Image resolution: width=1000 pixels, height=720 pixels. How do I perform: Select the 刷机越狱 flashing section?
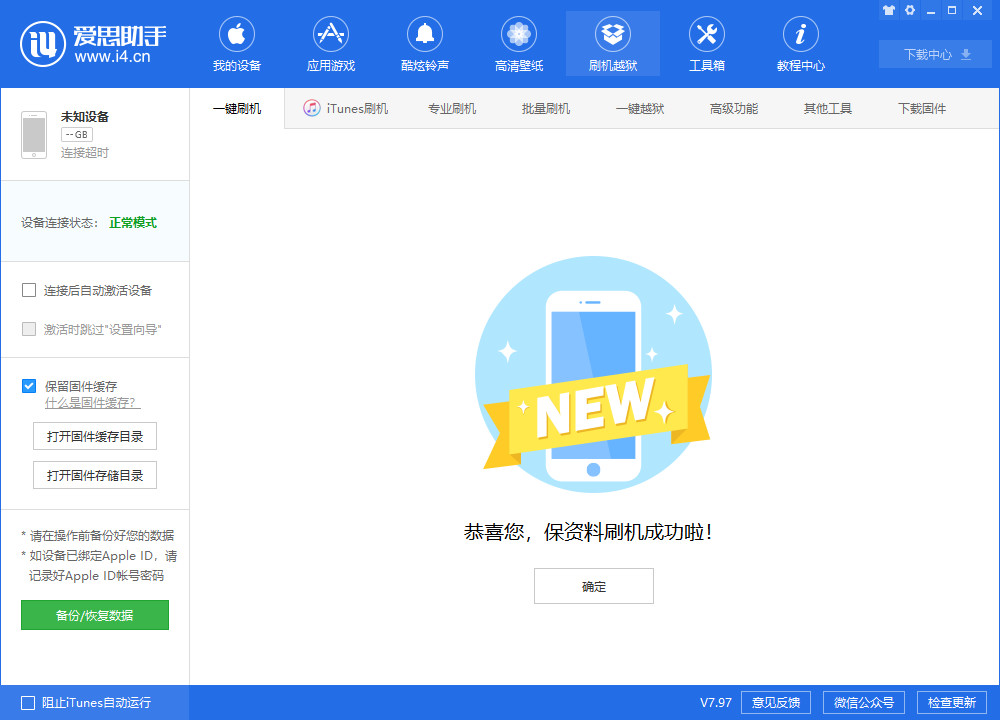point(612,43)
